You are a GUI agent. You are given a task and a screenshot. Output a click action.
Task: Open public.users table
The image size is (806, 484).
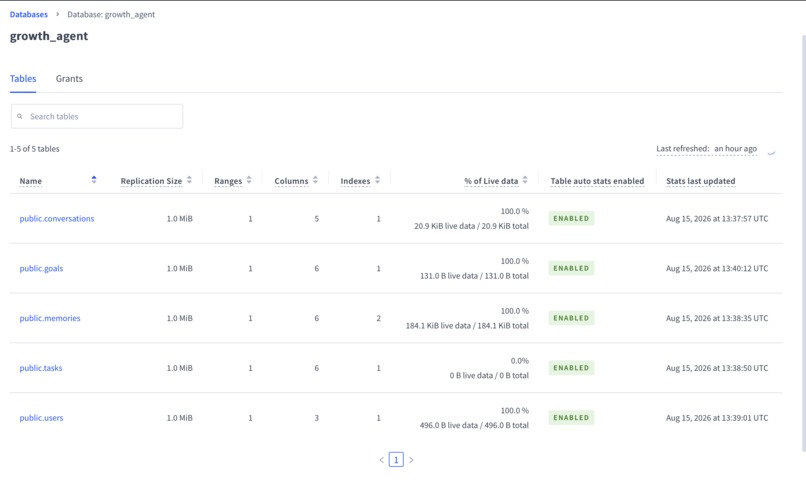(x=41, y=418)
